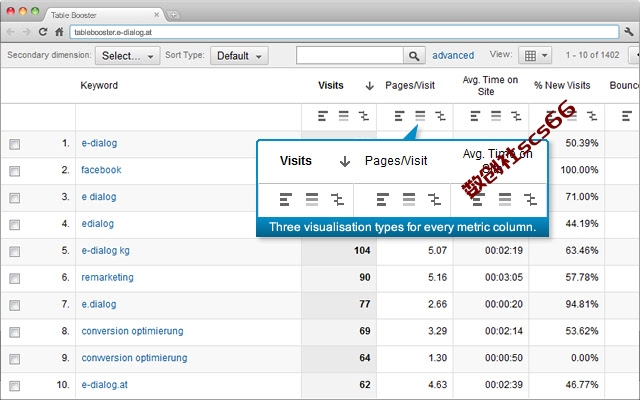
Task: Close the Table Booster tab
Action: [156, 15]
